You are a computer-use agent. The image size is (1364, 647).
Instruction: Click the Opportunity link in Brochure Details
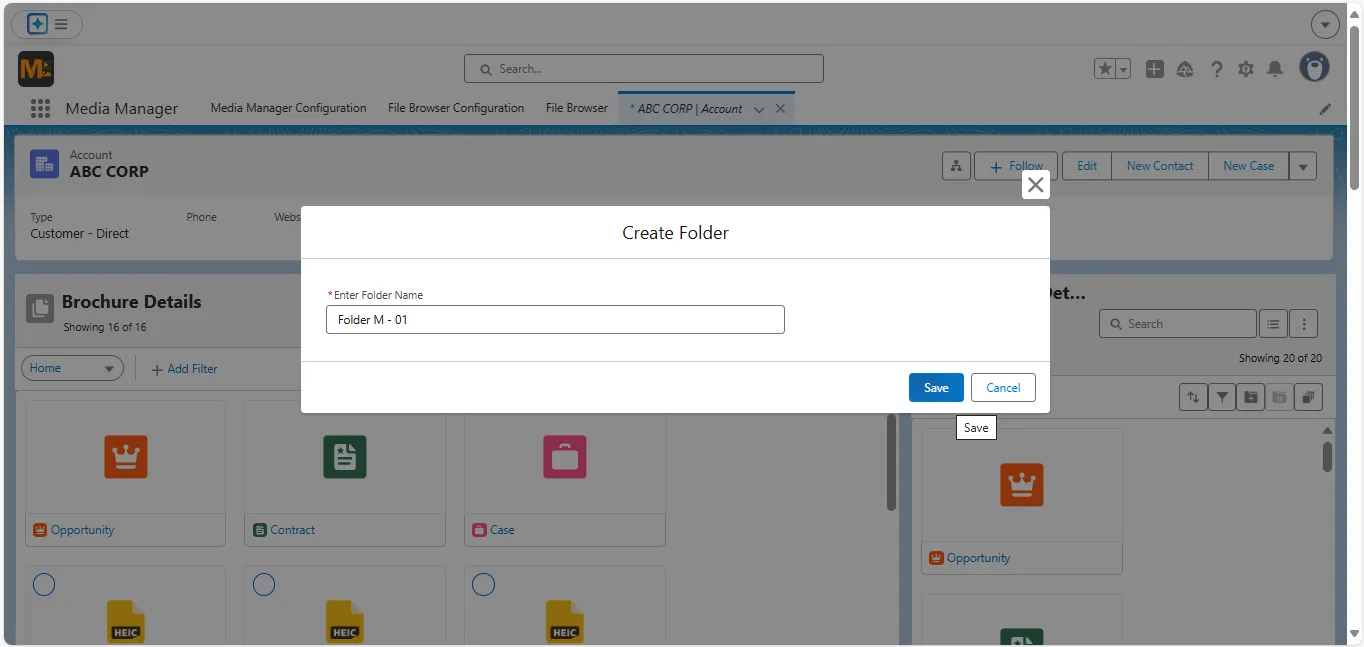point(83,530)
